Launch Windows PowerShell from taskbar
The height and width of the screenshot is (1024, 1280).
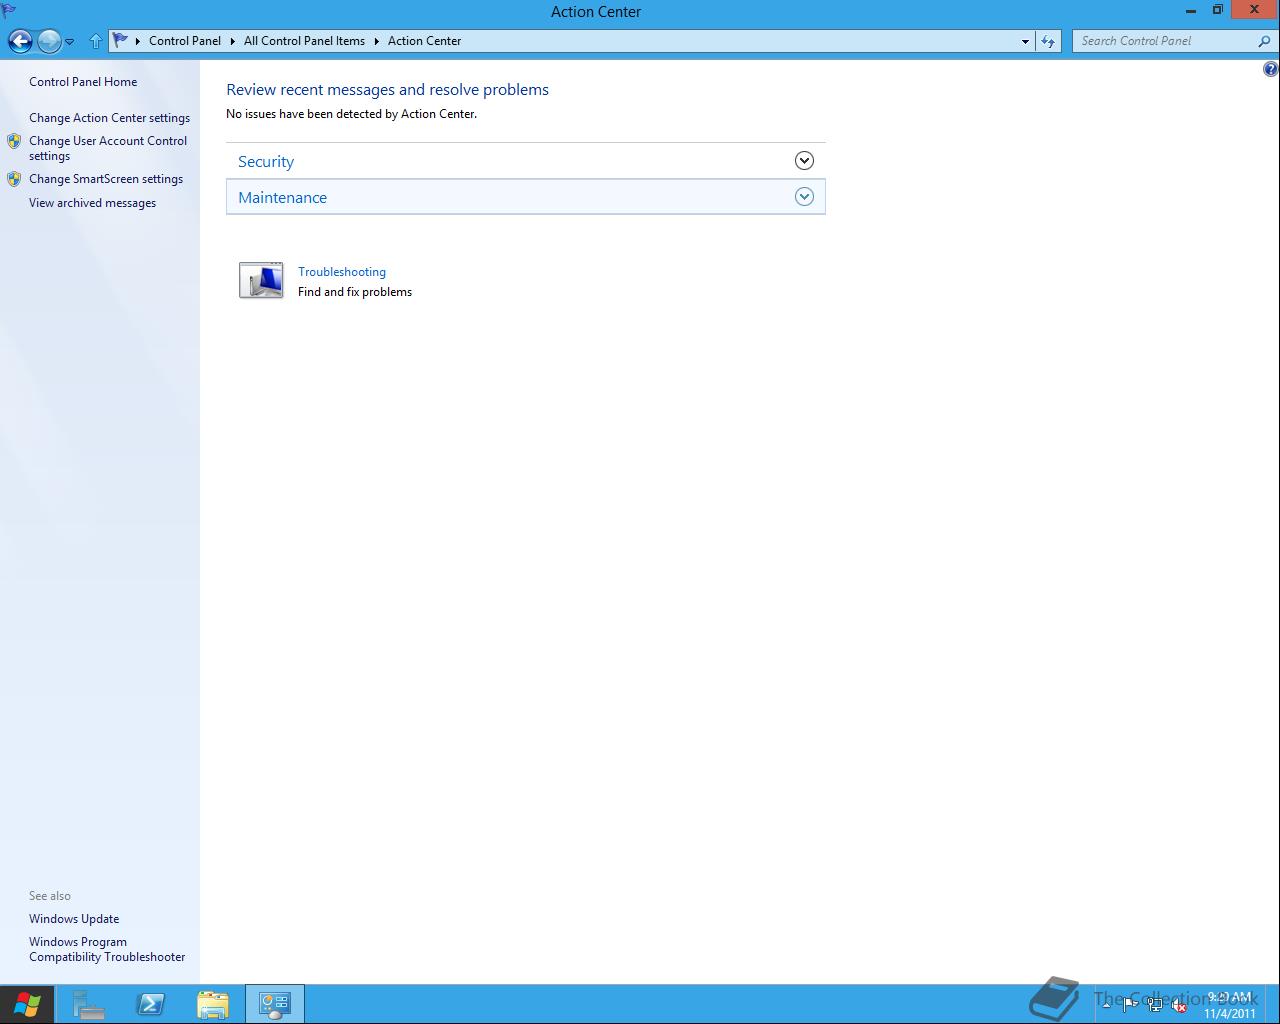151,1004
